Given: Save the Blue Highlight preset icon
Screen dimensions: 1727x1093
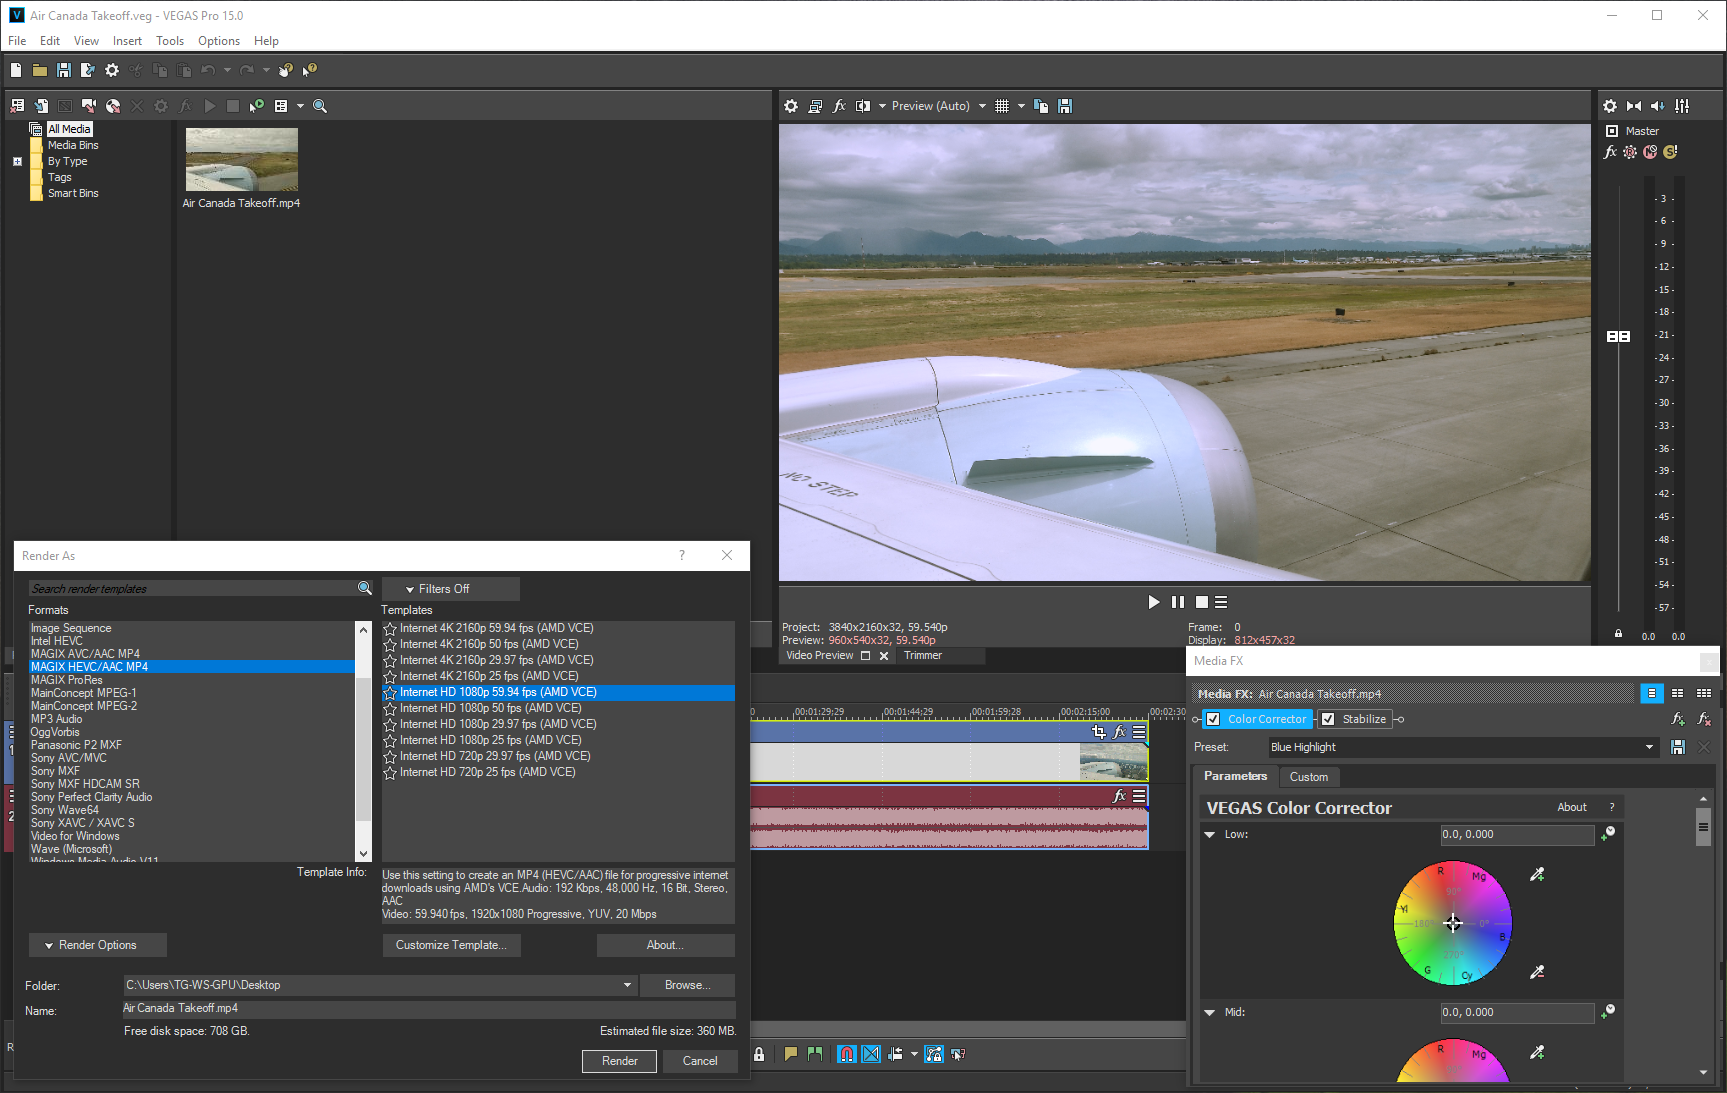Looking at the screenshot, I should (1678, 747).
